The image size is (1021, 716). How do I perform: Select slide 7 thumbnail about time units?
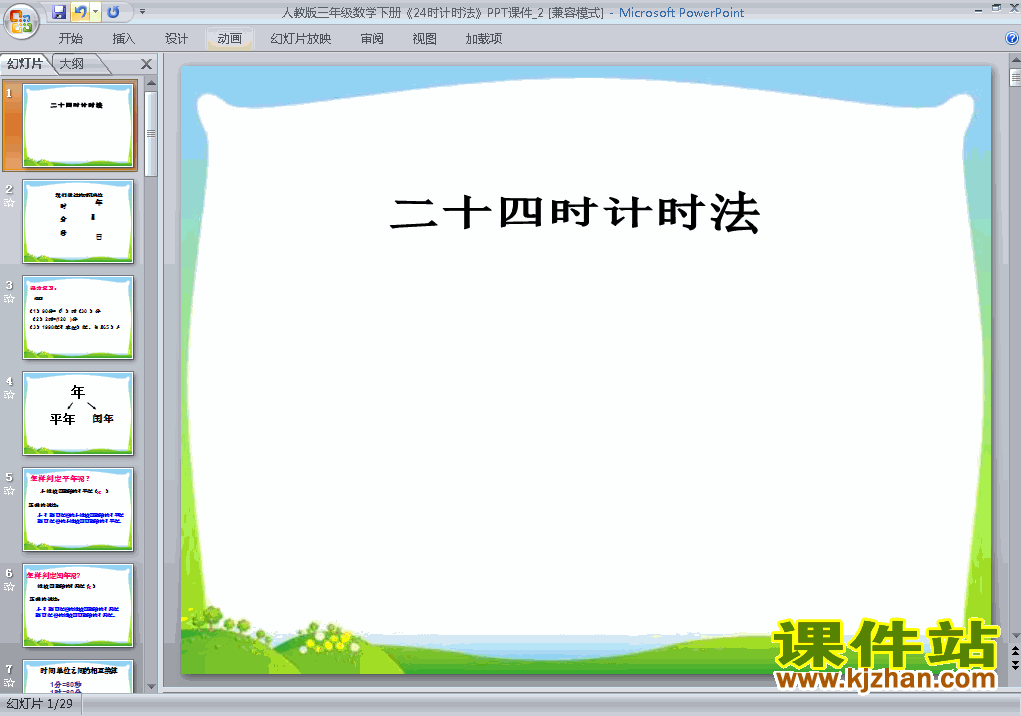(x=78, y=676)
